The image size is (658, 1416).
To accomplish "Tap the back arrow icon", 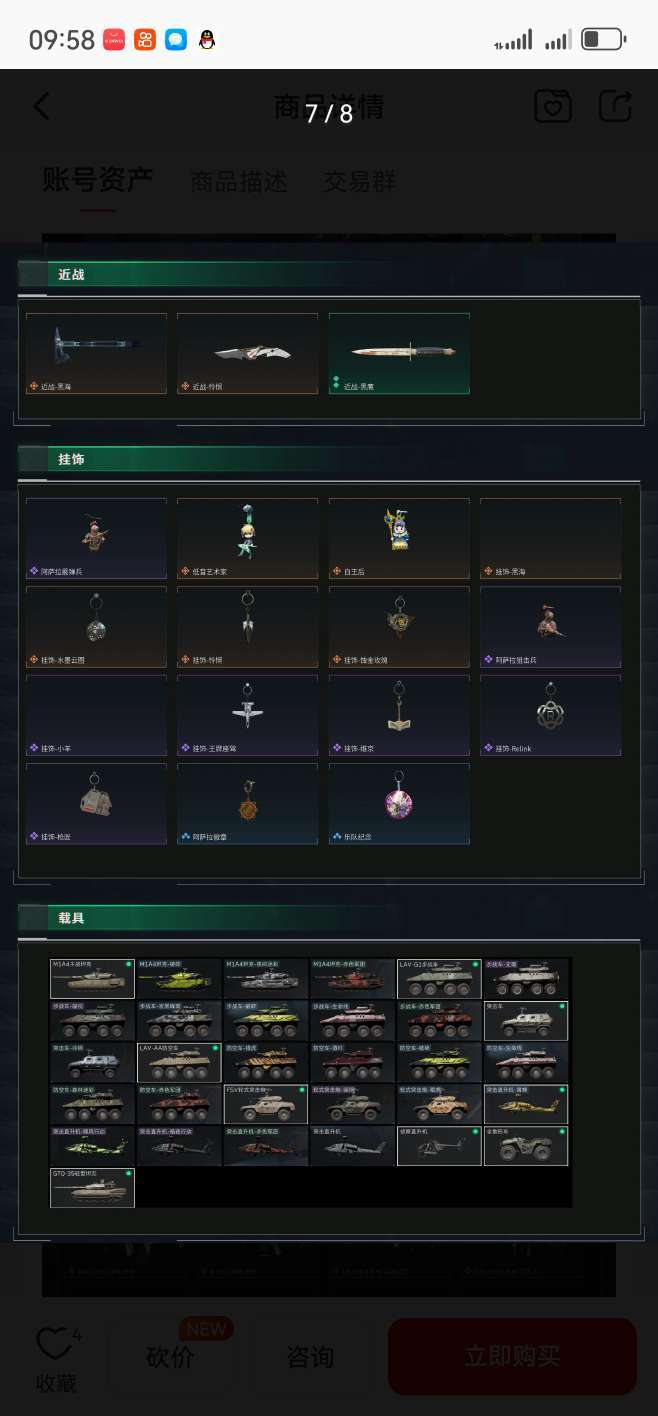I will [42, 106].
